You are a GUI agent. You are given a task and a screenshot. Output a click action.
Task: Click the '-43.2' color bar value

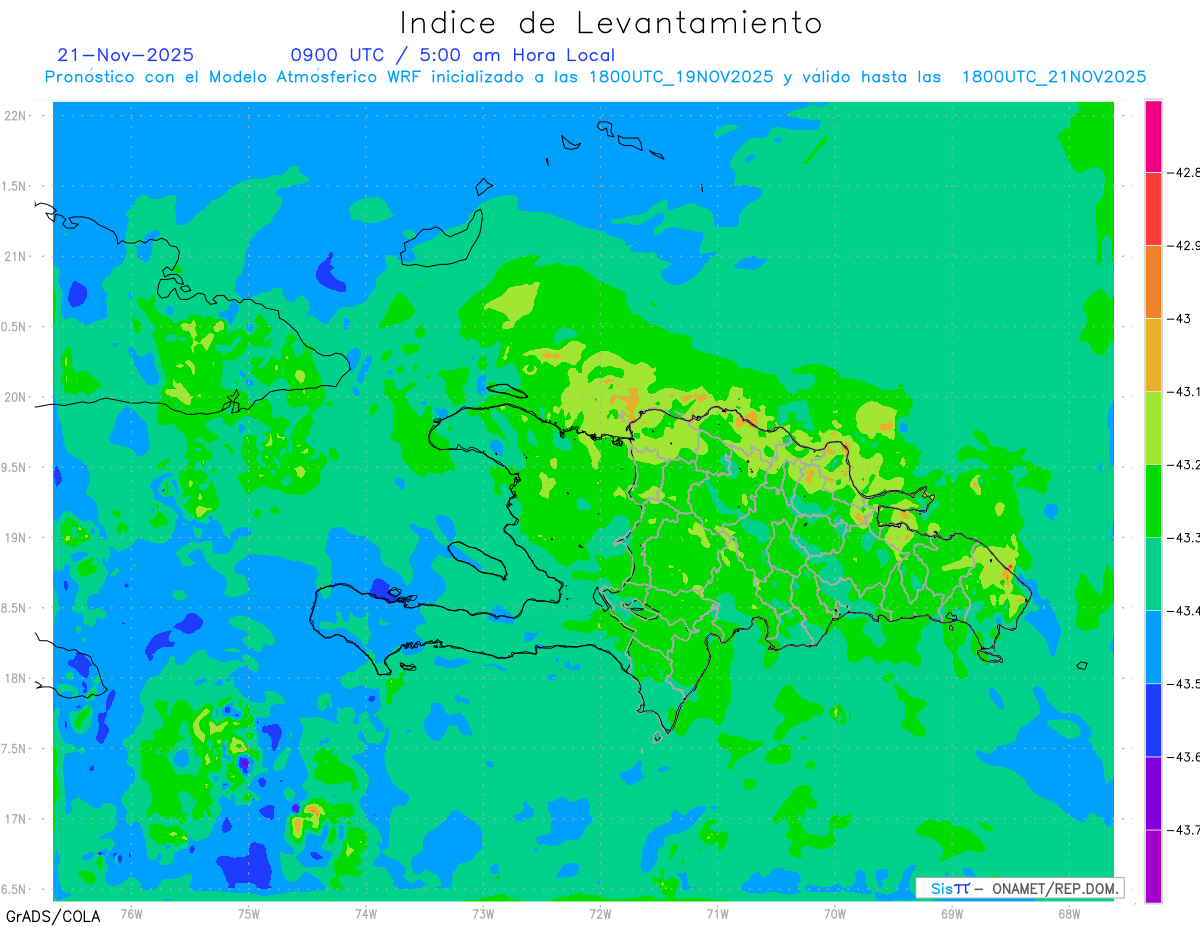click(1182, 465)
